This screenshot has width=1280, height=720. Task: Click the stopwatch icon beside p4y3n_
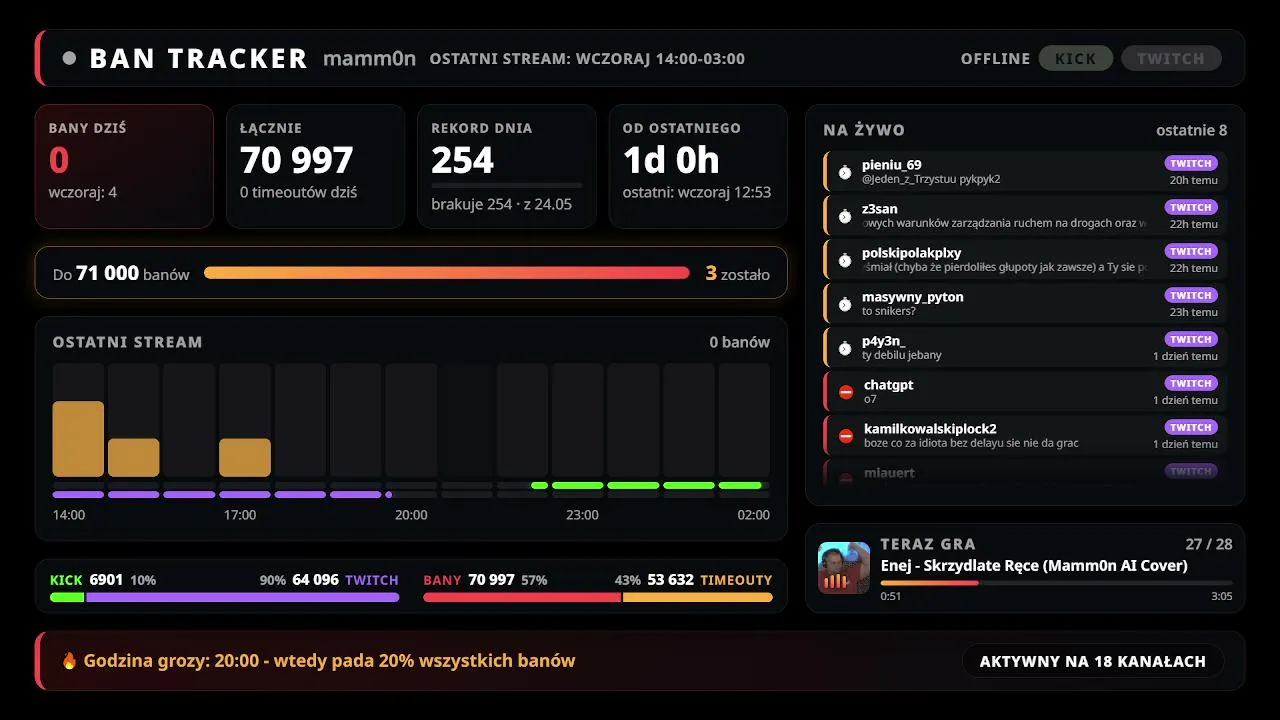[x=845, y=348]
